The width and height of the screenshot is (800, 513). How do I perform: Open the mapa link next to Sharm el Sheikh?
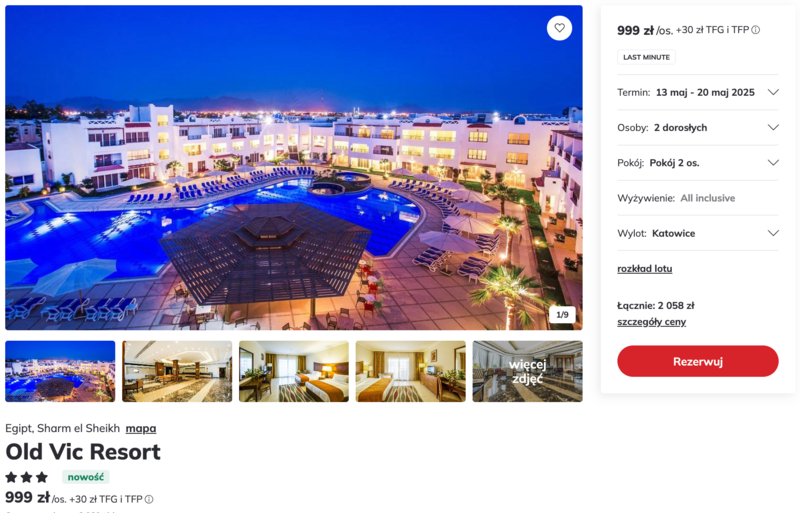[x=141, y=428]
